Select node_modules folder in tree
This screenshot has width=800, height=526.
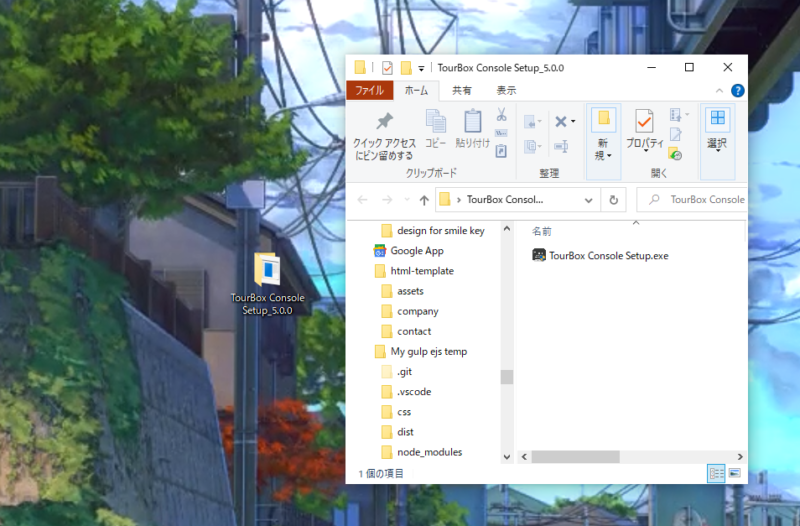(x=421, y=452)
